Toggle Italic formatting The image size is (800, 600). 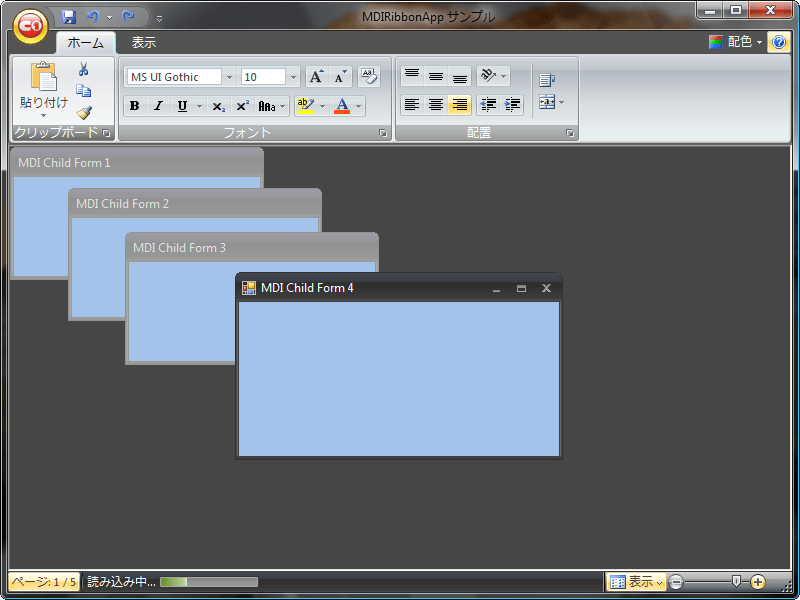point(157,105)
